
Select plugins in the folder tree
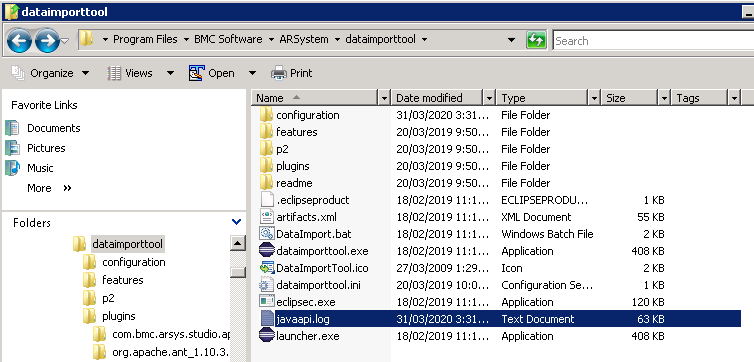pyautogui.click(x=118, y=316)
